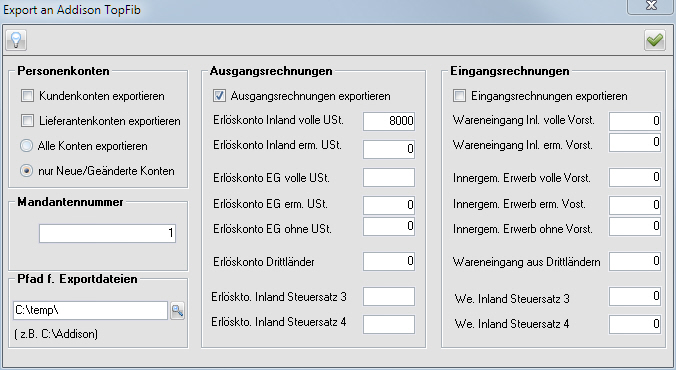Uncheck Ausgangsrechnungen exportieren
Viewport: 676px width, 370px height.
219,96
